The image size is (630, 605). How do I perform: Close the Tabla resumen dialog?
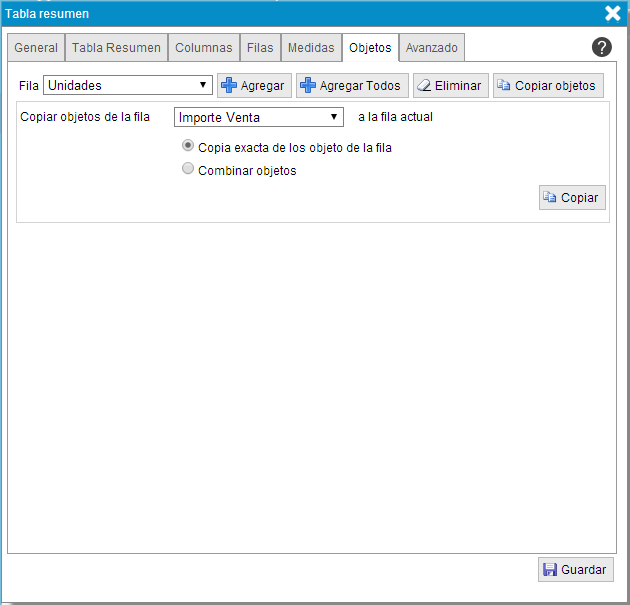(613, 13)
